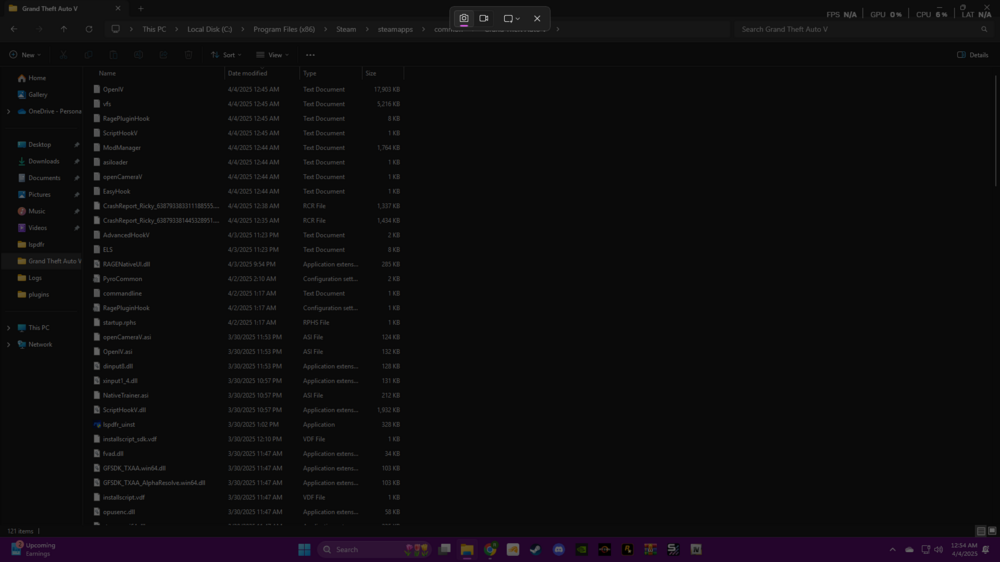Open snipping shape mode dropdown
Image resolution: width=1000 pixels, height=562 pixels.
pyautogui.click(x=511, y=18)
